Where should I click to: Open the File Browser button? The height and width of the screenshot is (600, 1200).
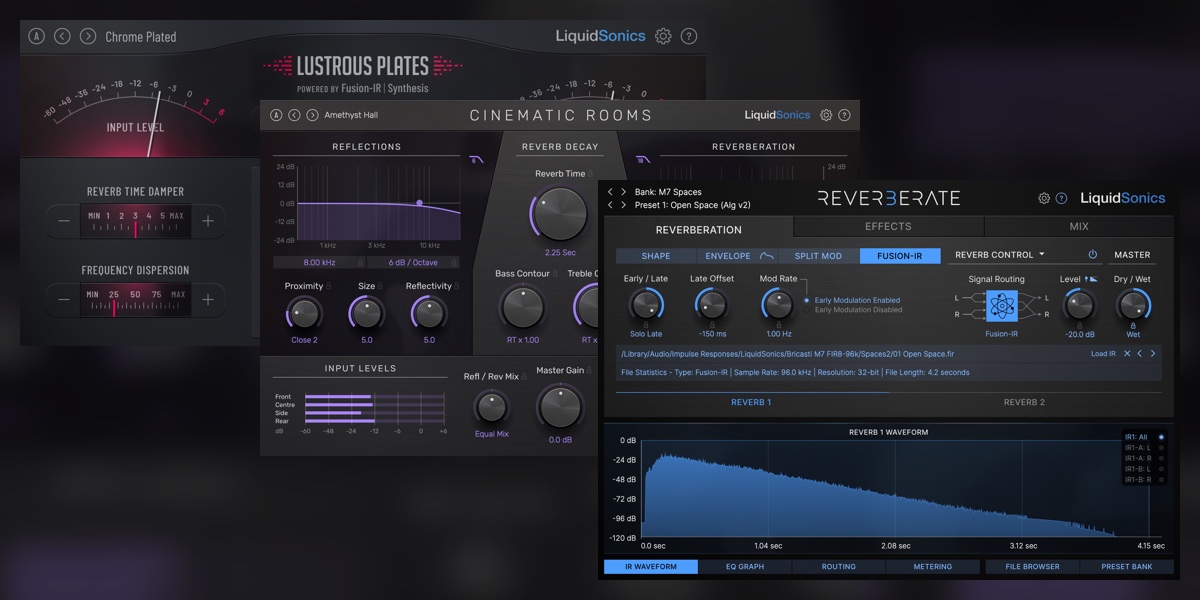tap(1031, 567)
